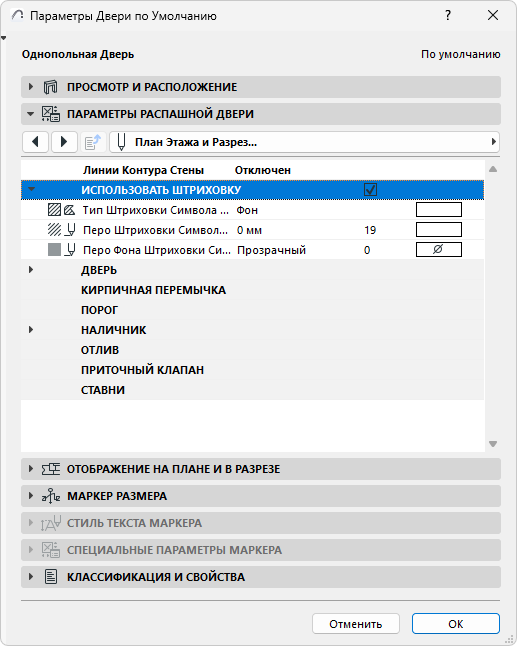Click parameter list scroll down arrow
Viewport: 517px width, 646px height.
[493, 444]
